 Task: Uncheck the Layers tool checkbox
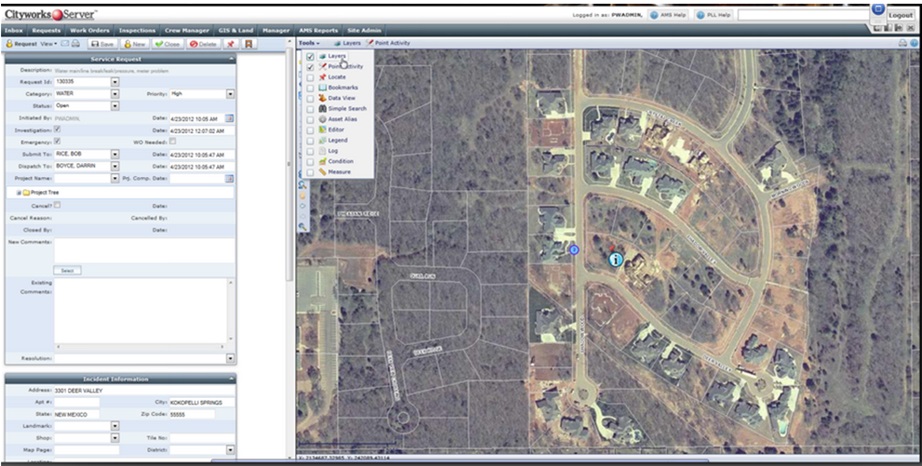pyautogui.click(x=310, y=56)
